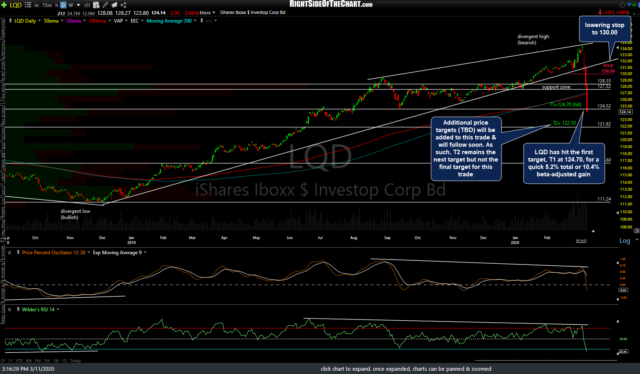
Task: Click the studies template icon in toolbar
Action: (x=96, y=5)
